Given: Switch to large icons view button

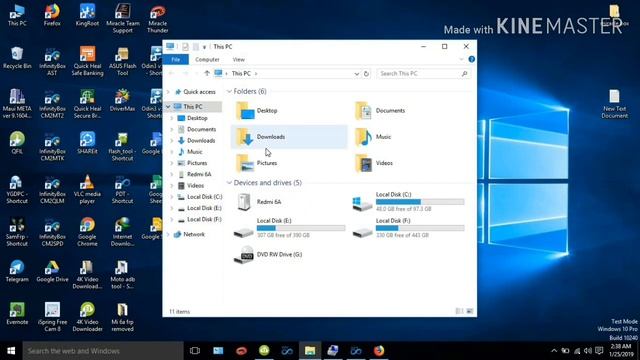Looking at the screenshot, I should click(470, 311).
